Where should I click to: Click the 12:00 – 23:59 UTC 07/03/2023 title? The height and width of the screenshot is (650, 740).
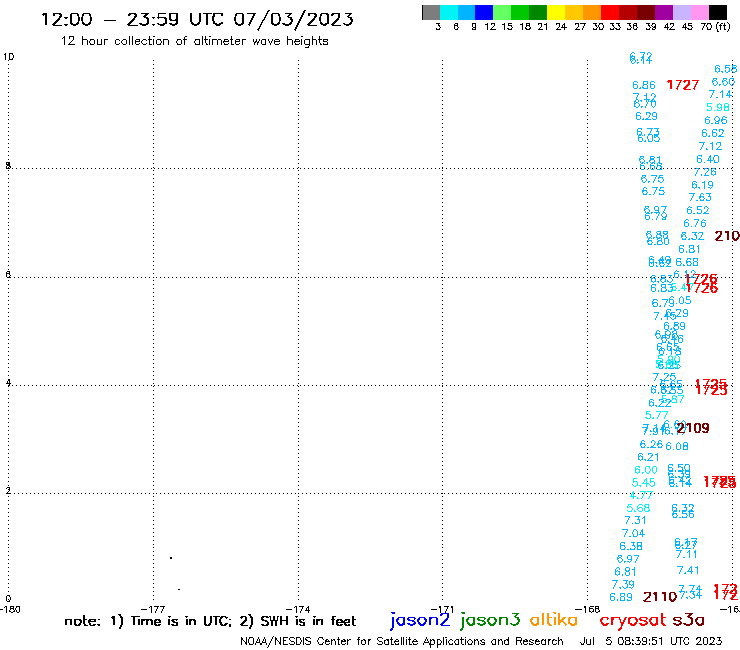point(197,19)
